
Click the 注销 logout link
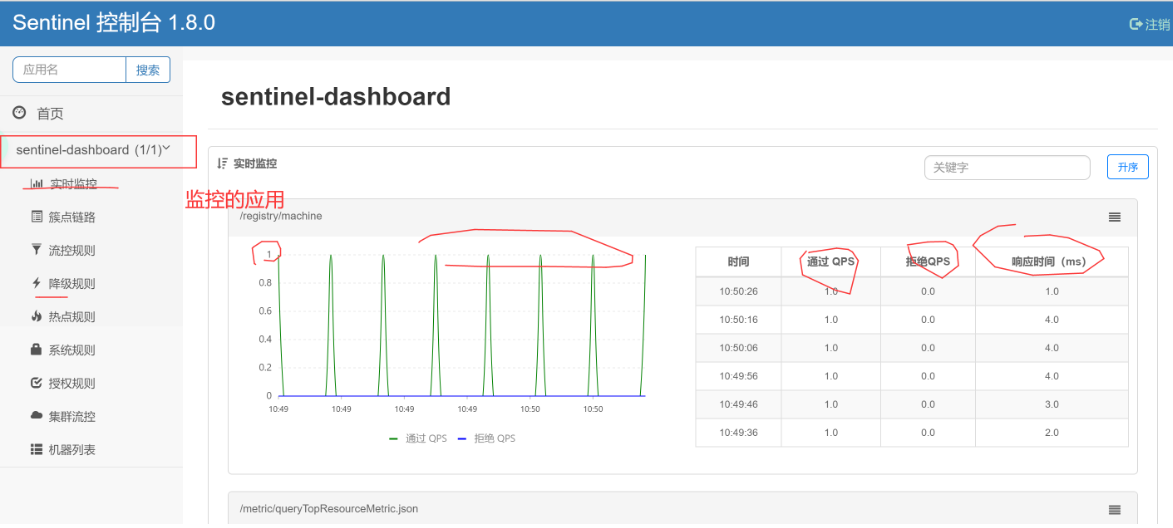(1157, 25)
